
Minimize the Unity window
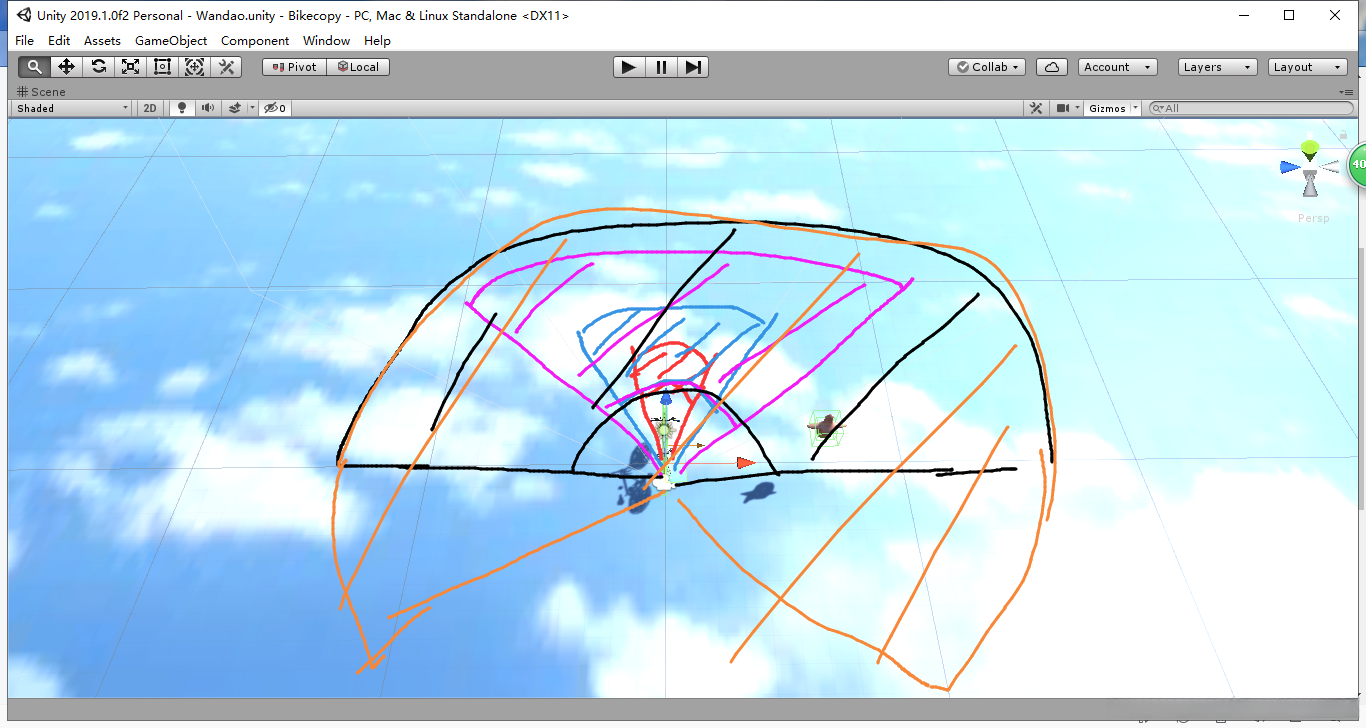(1245, 15)
